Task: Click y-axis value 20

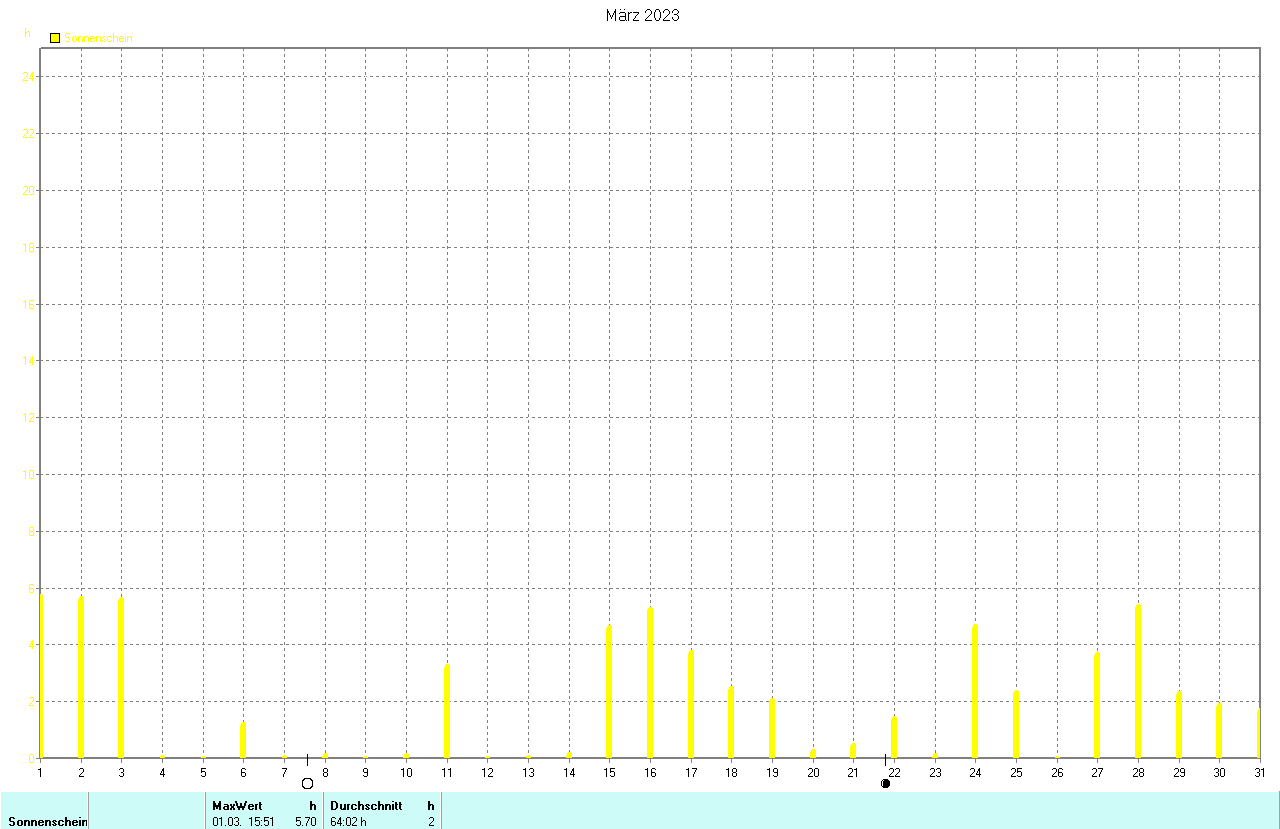Action: click(29, 190)
